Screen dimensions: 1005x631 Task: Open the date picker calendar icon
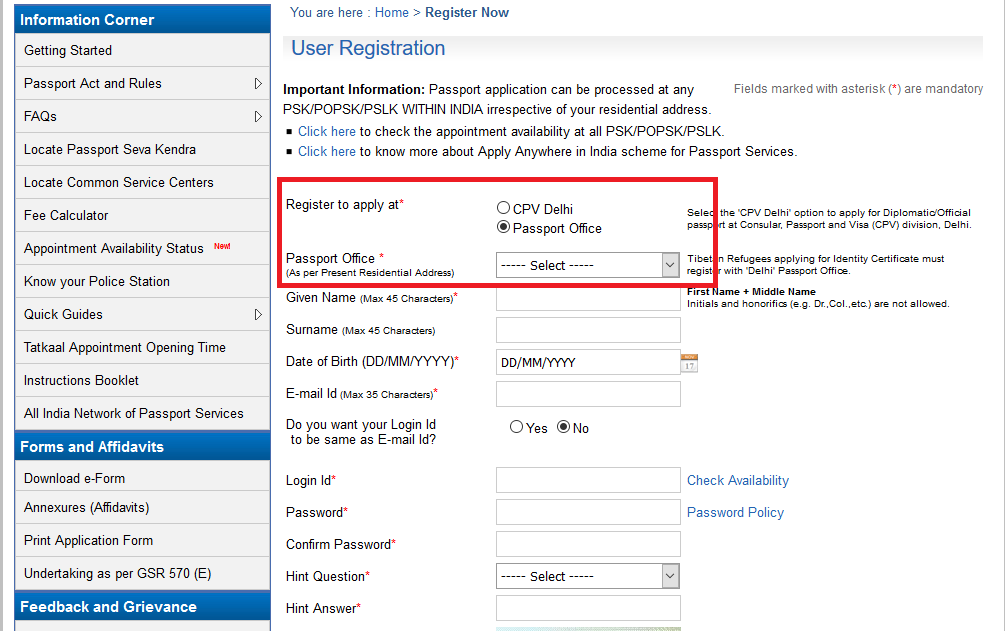point(688,362)
